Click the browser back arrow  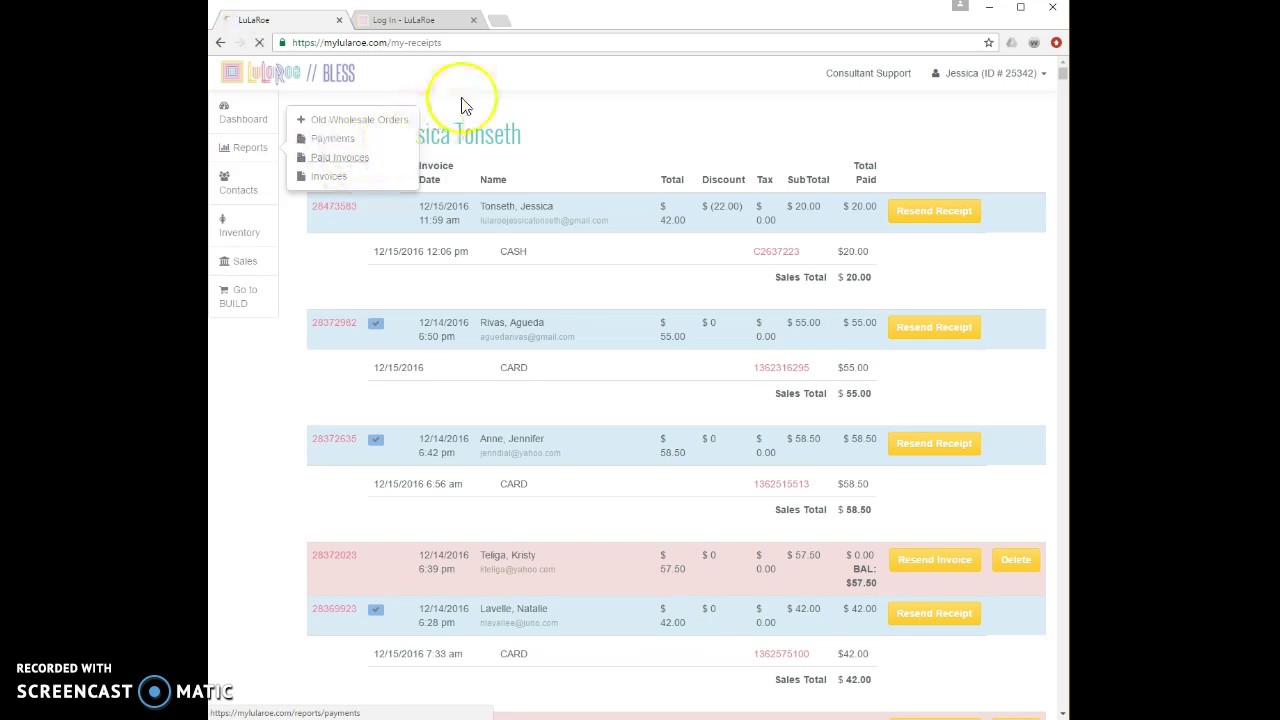(220, 42)
